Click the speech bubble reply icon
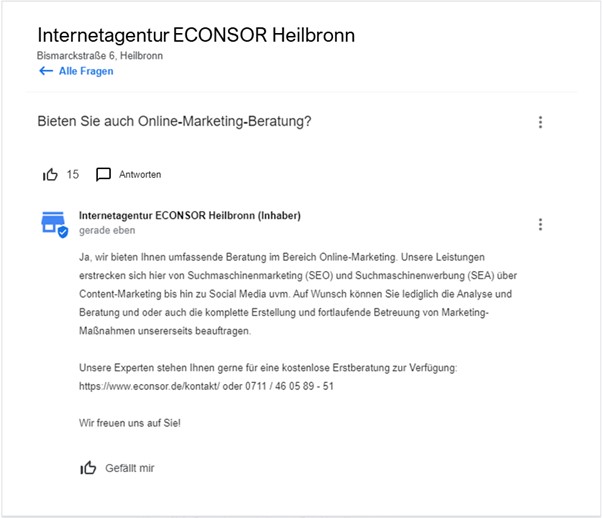 103,174
